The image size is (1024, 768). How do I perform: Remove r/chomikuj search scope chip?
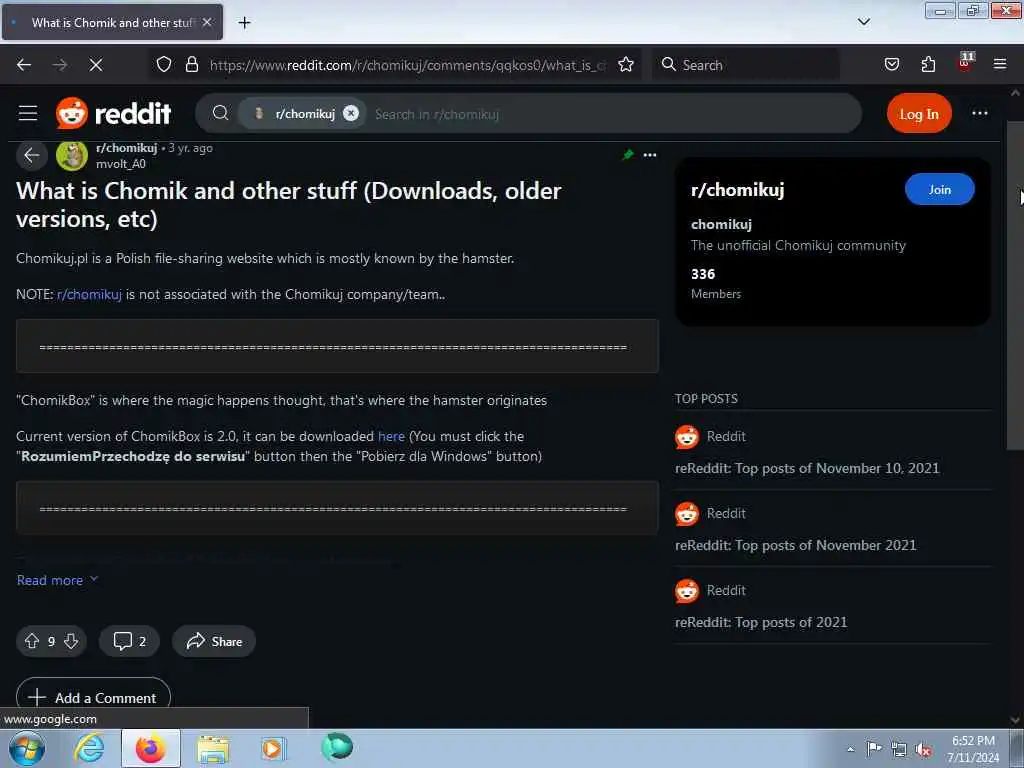pyautogui.click(x=351, y=114)
